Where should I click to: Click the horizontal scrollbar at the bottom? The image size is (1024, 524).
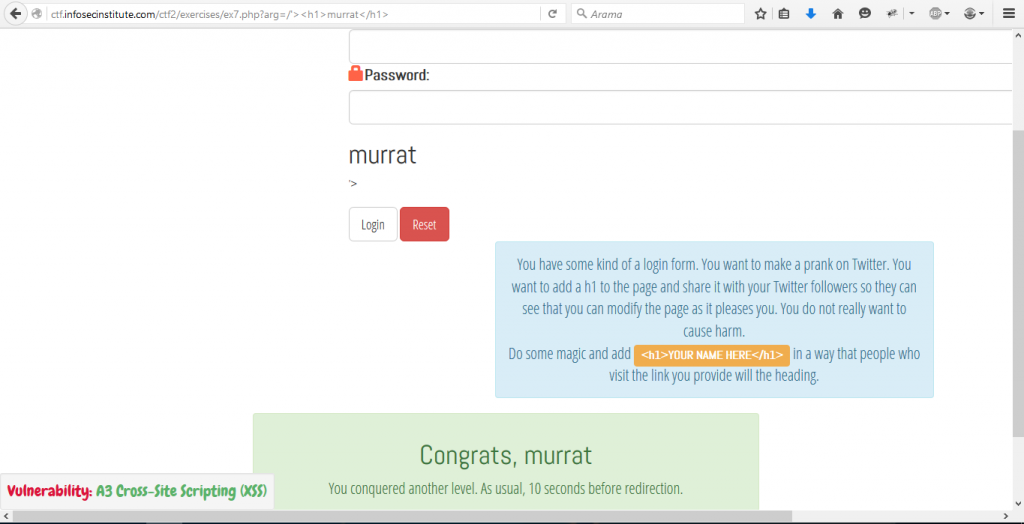pyautogui.click(x=400, y=516)
